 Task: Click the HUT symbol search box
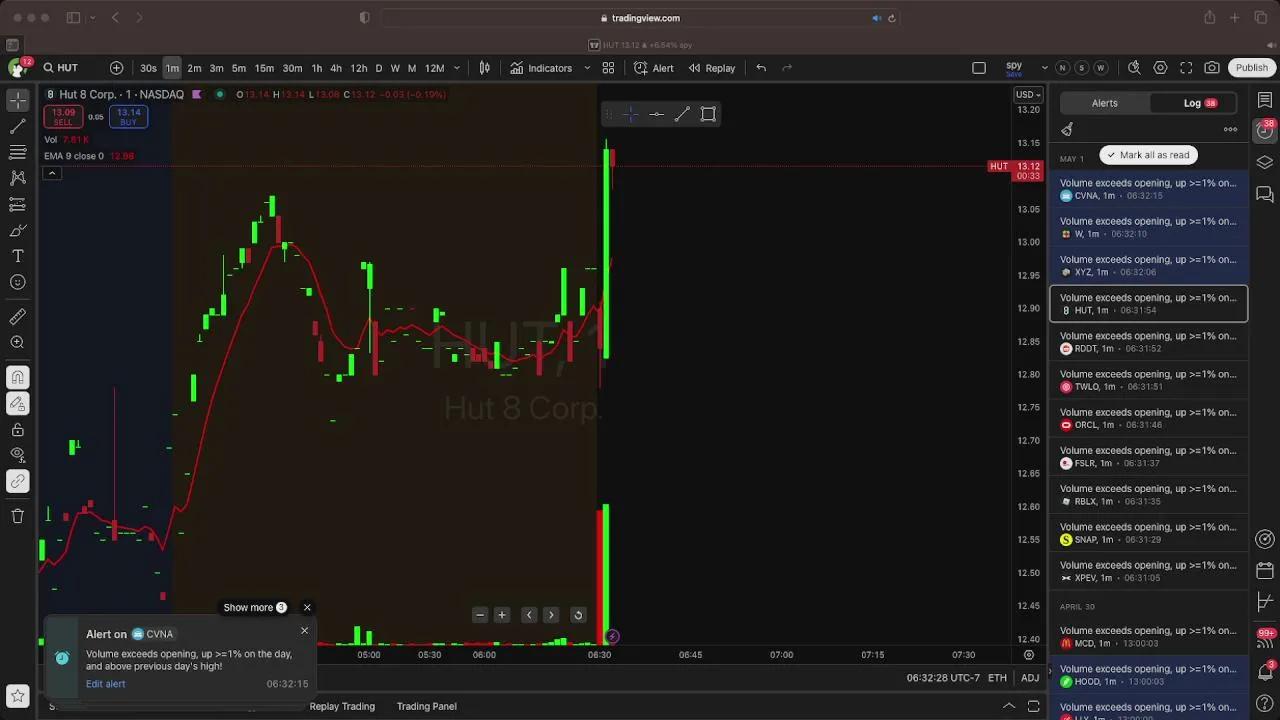coord(68,68)
